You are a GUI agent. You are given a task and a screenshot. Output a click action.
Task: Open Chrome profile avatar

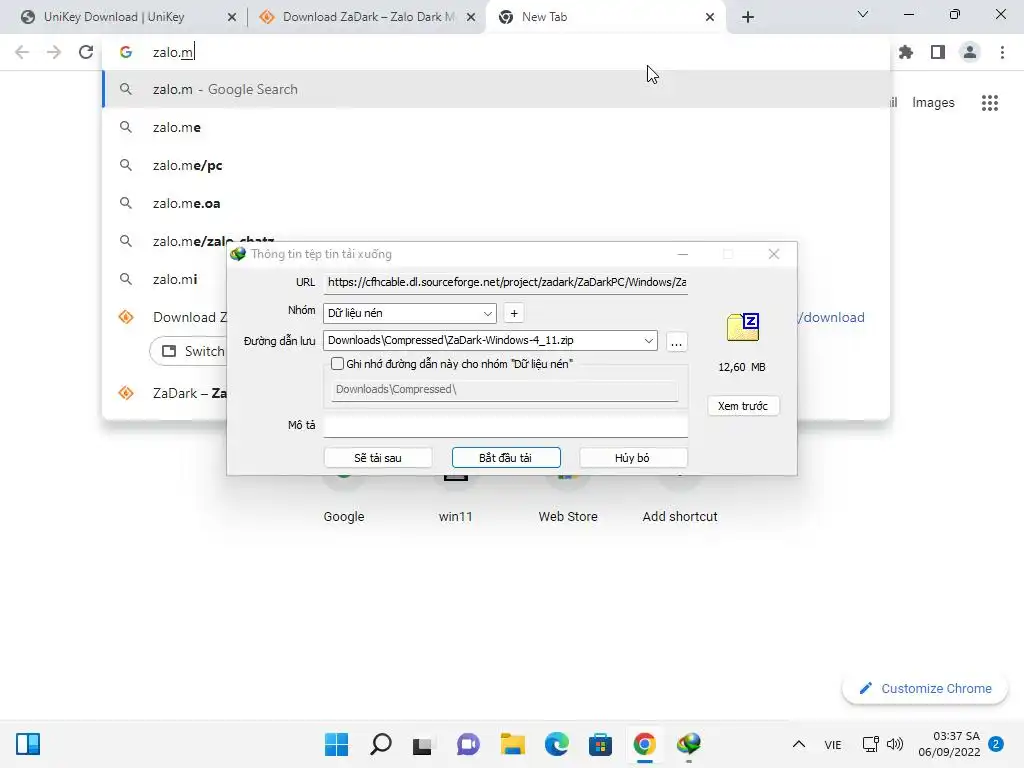pos(970,52)
